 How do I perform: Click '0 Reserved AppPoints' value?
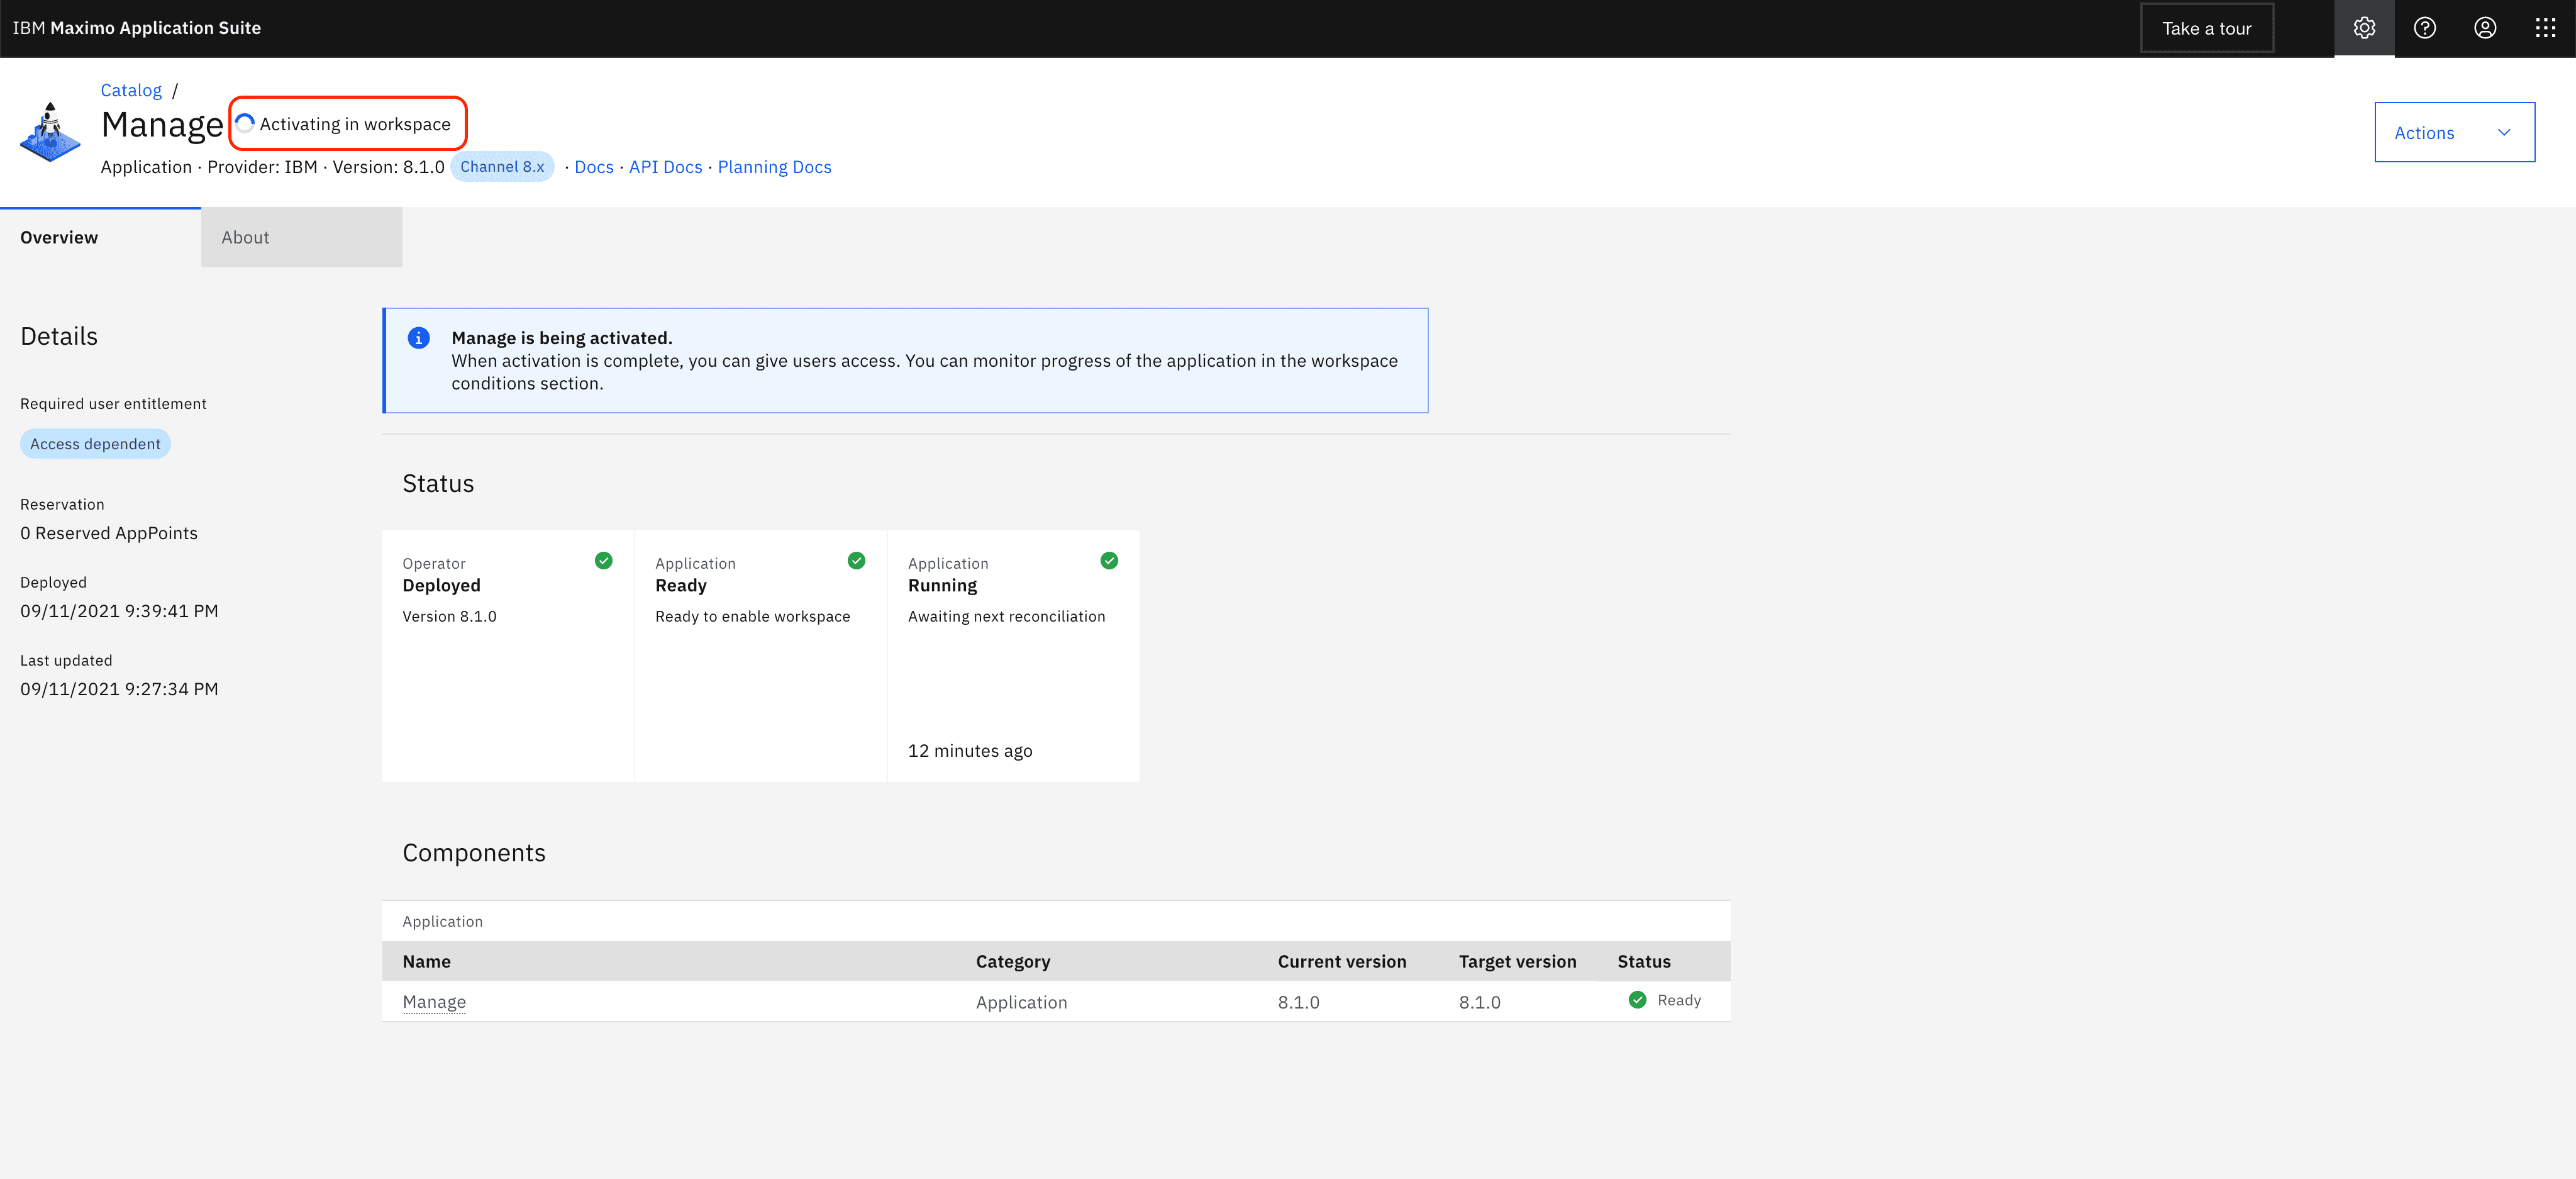109,533
